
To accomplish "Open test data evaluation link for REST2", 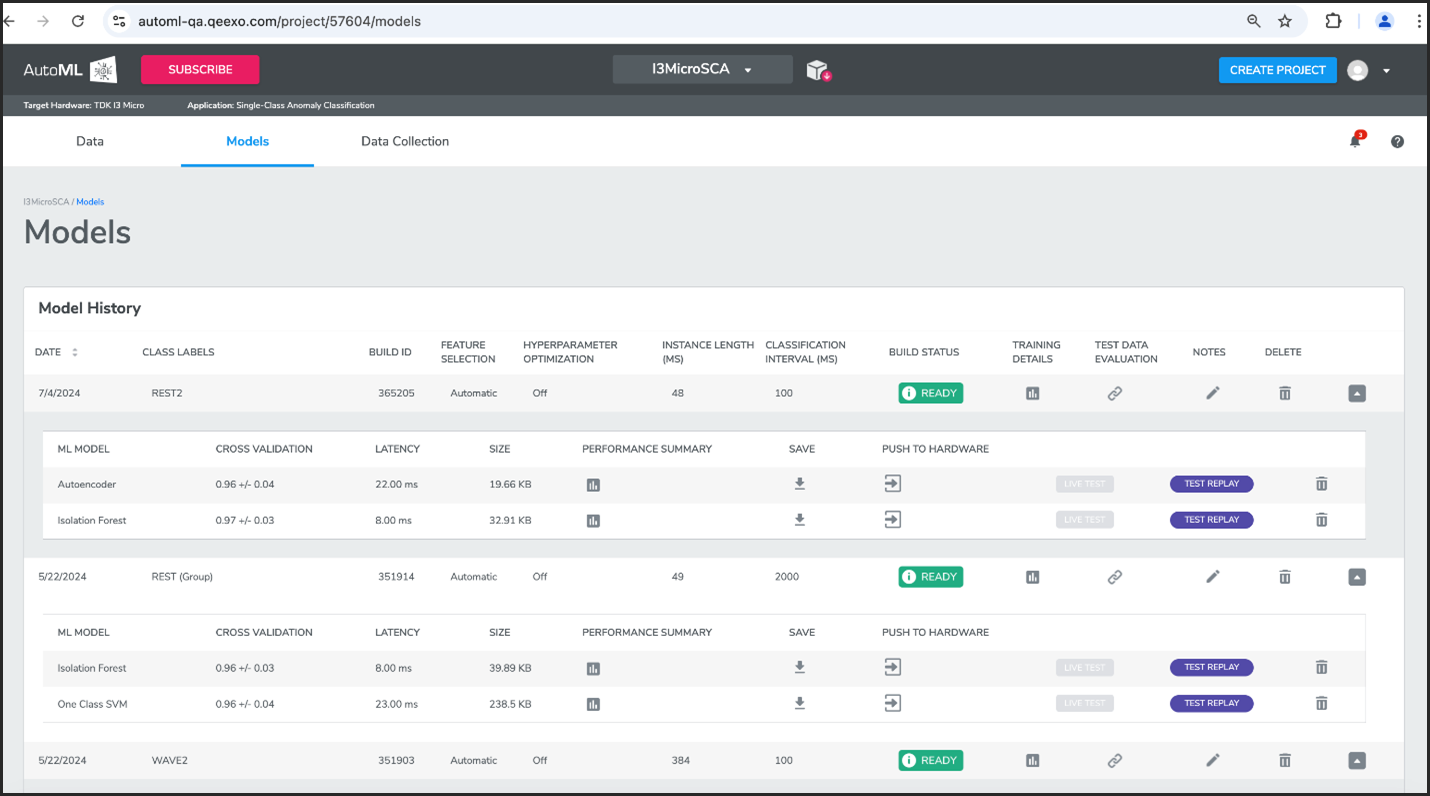I will (x=1115, y=394).
